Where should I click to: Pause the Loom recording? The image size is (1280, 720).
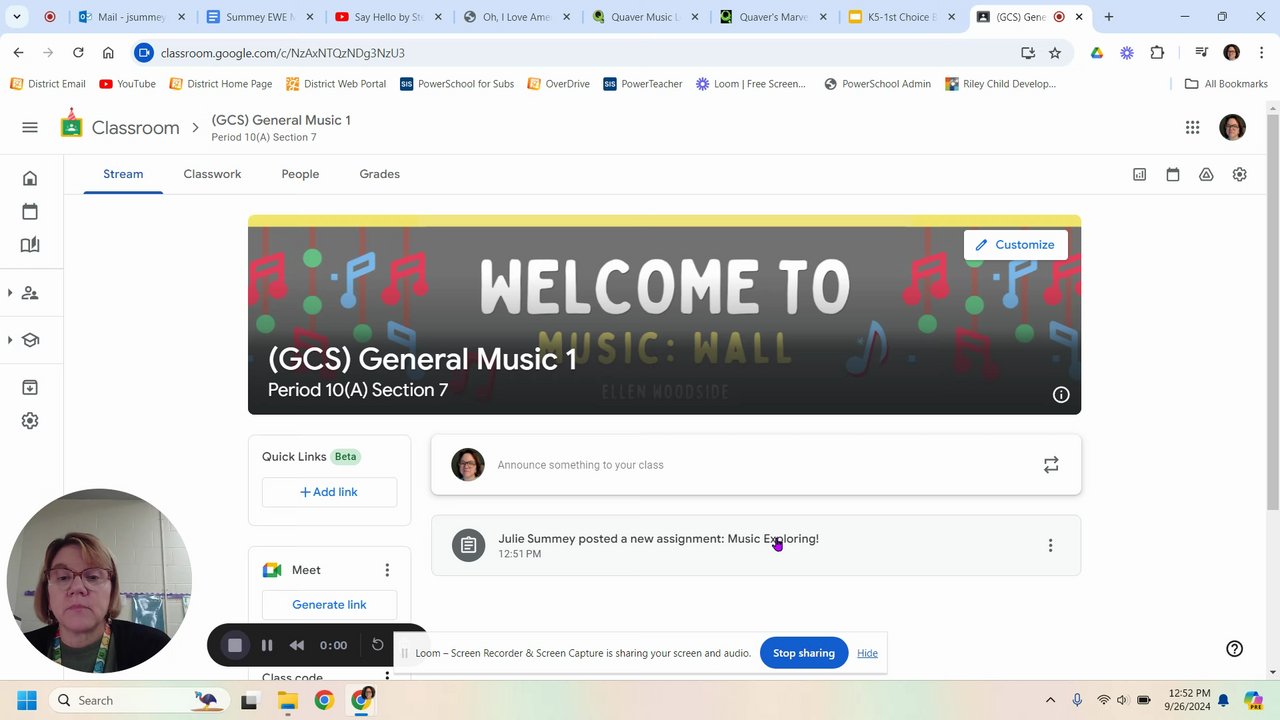click(x=267, y=646)
